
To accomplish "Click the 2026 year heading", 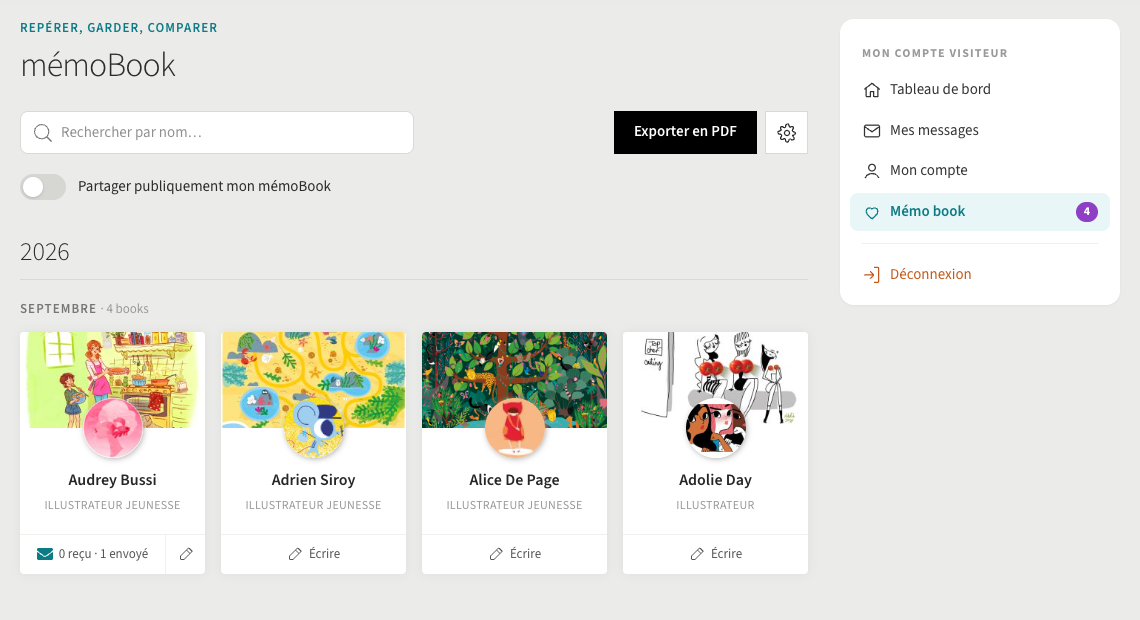I will 44,252.
